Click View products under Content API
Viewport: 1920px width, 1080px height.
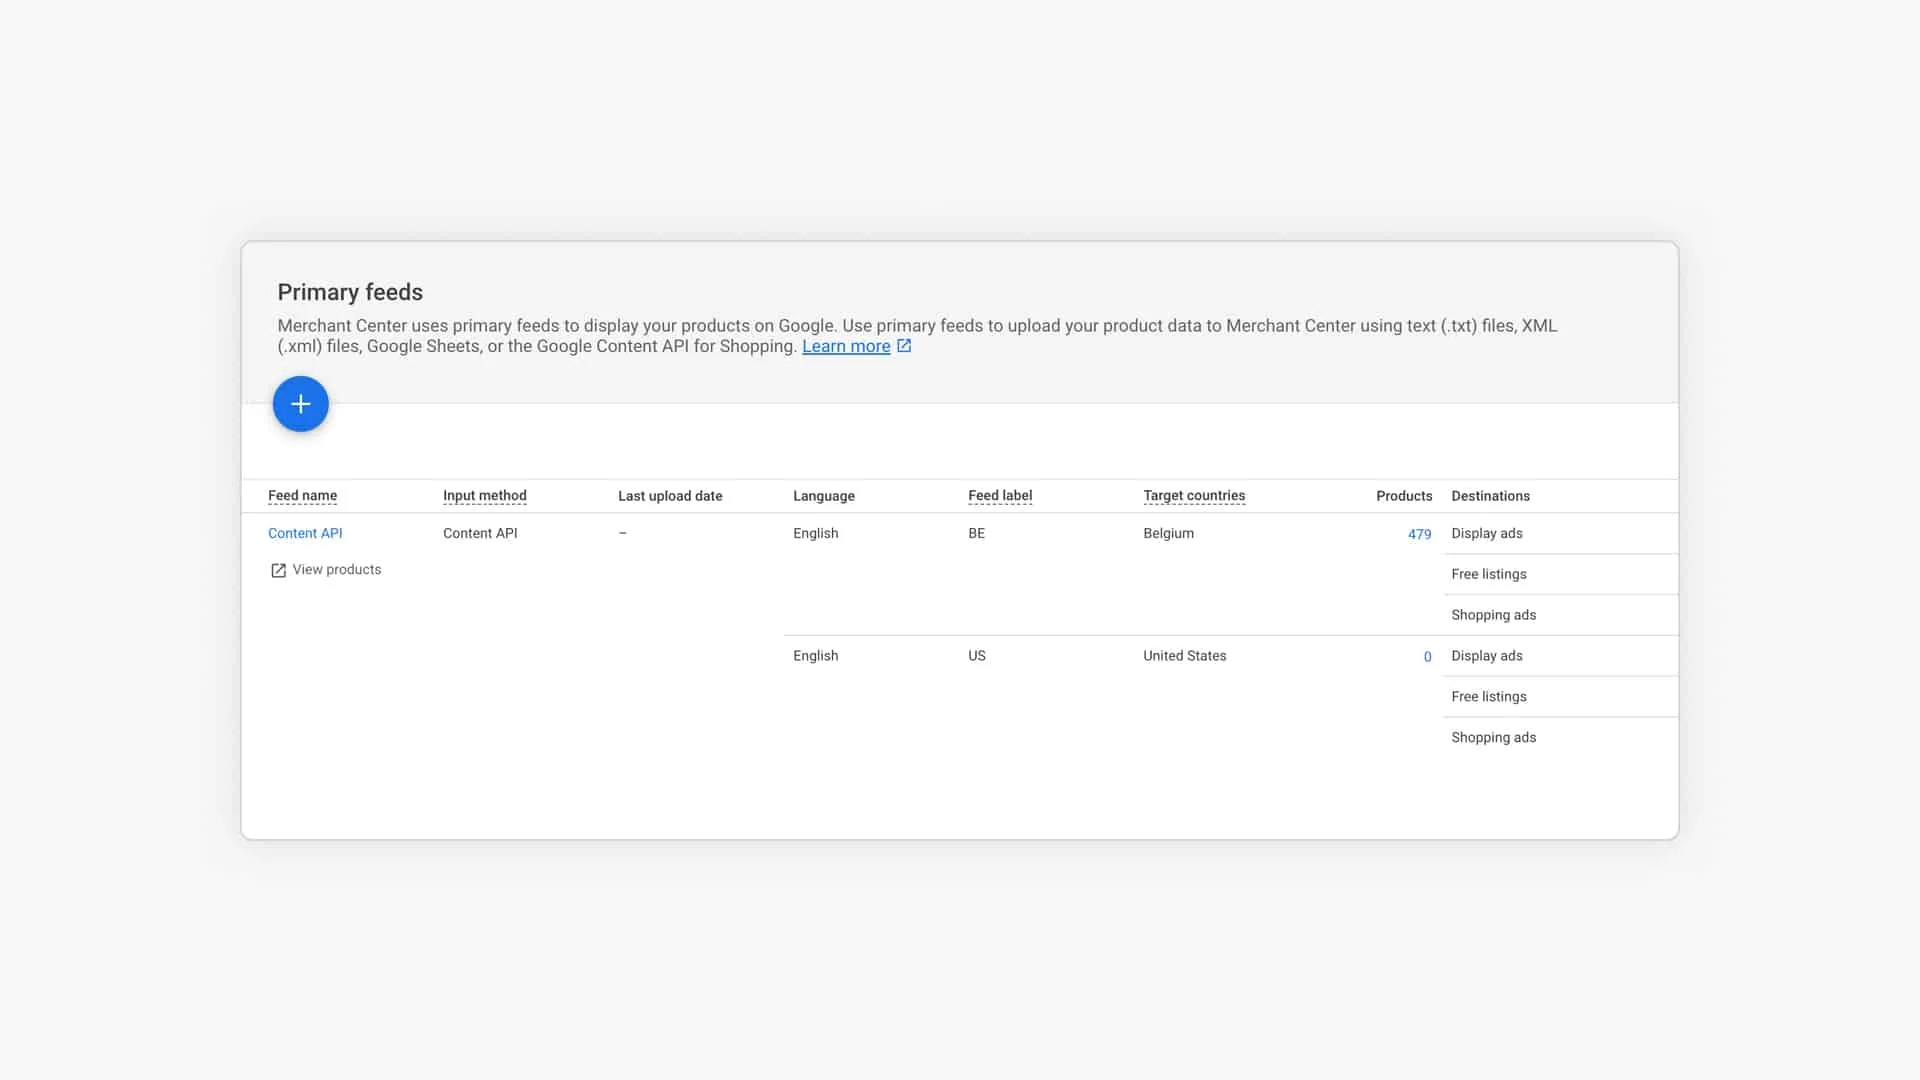[336, 569]
